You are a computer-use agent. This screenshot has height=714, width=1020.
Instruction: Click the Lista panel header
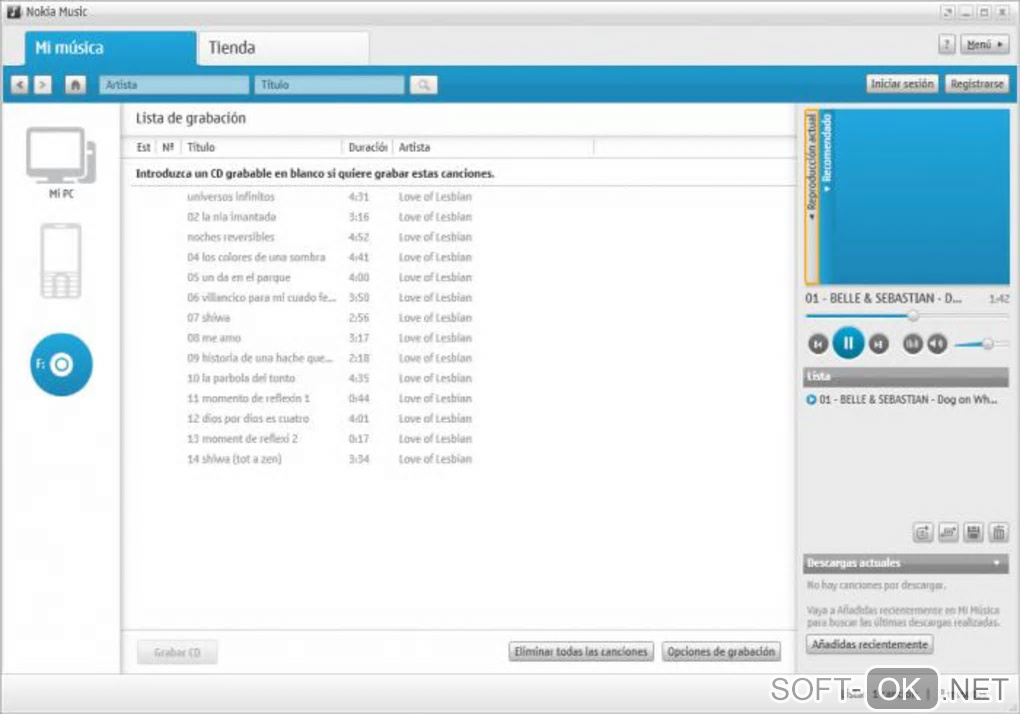(x=906, y=377)
